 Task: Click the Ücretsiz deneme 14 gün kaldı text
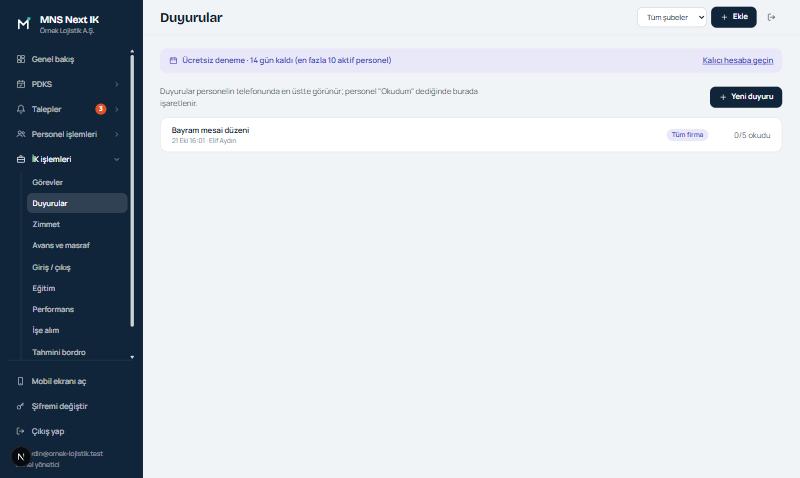pyautogui.click(x=287, y=60)
